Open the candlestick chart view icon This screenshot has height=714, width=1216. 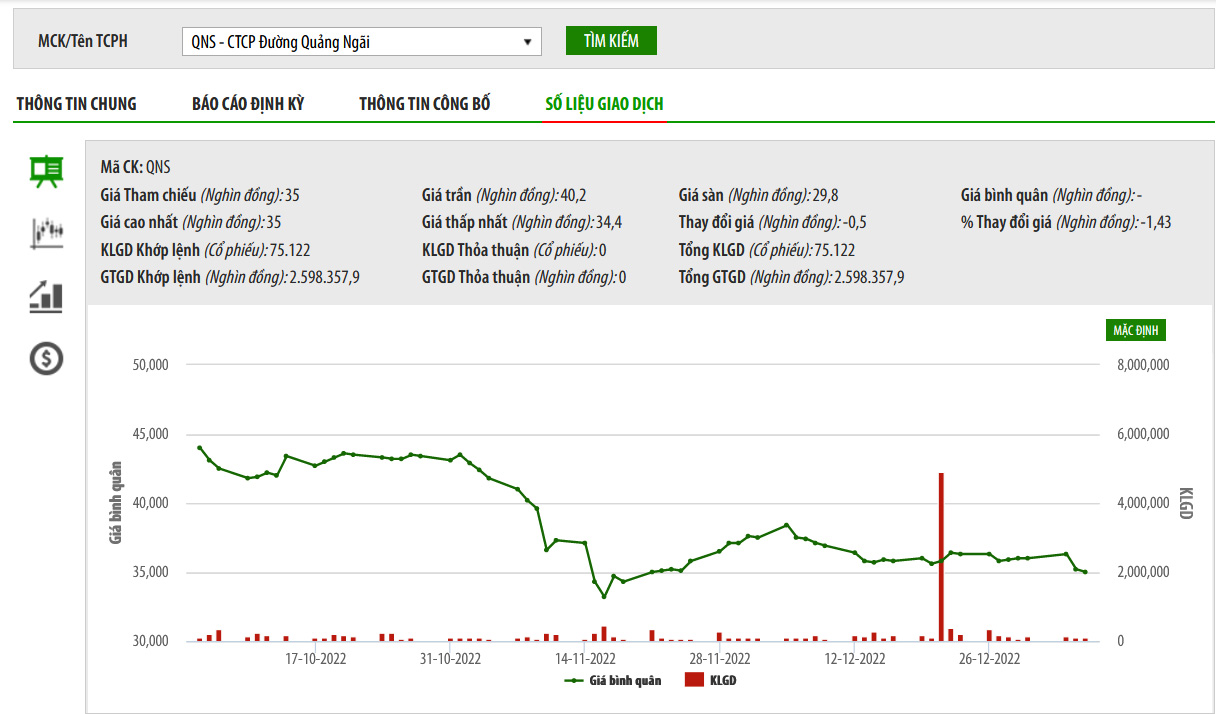(x=46, y=233)
